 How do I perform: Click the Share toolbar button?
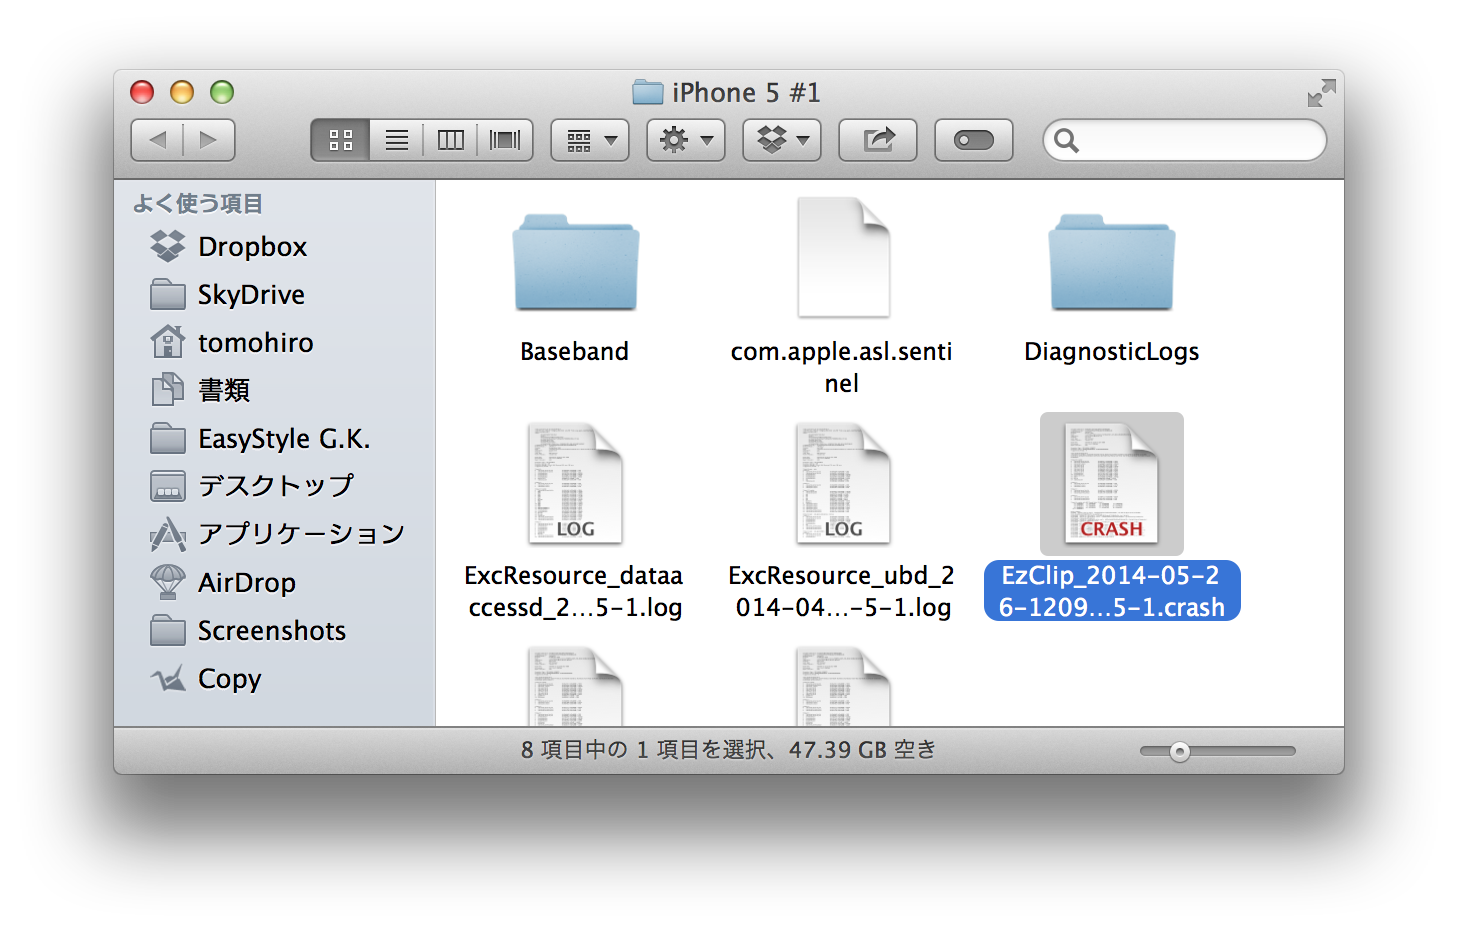(x=878, y=140)
